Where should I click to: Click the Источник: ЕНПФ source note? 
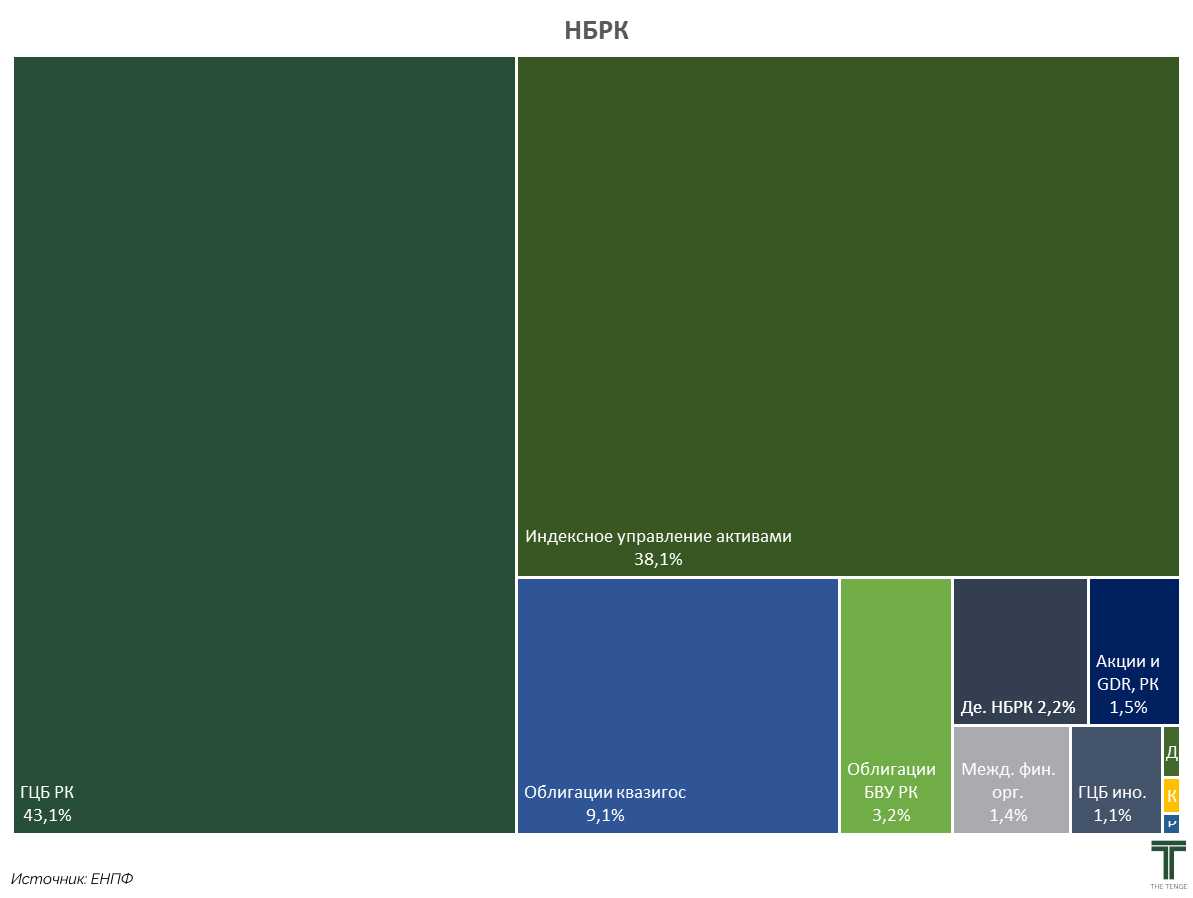(x=72, y=879)
